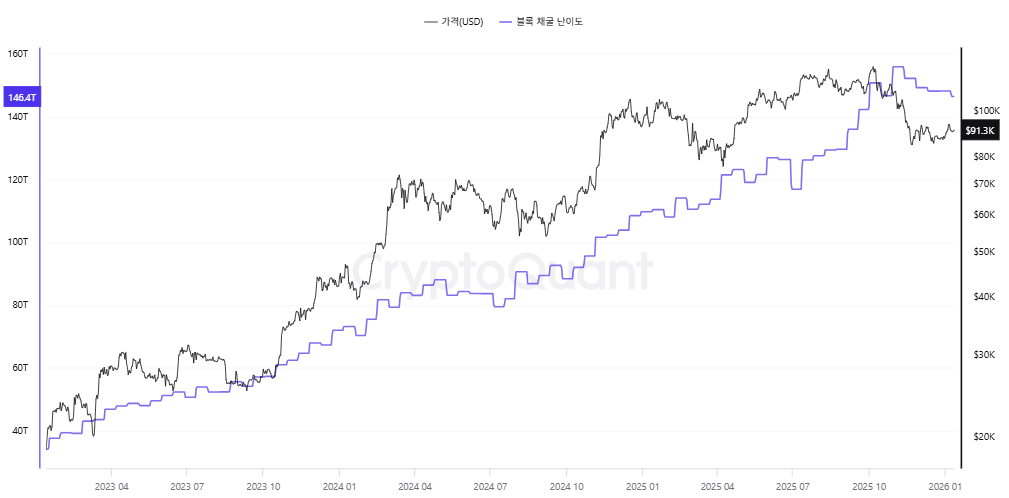The width and height of the screenshot is (1009, 498).
Task: Select the 2023 04 date label
Action: (111, 487)
